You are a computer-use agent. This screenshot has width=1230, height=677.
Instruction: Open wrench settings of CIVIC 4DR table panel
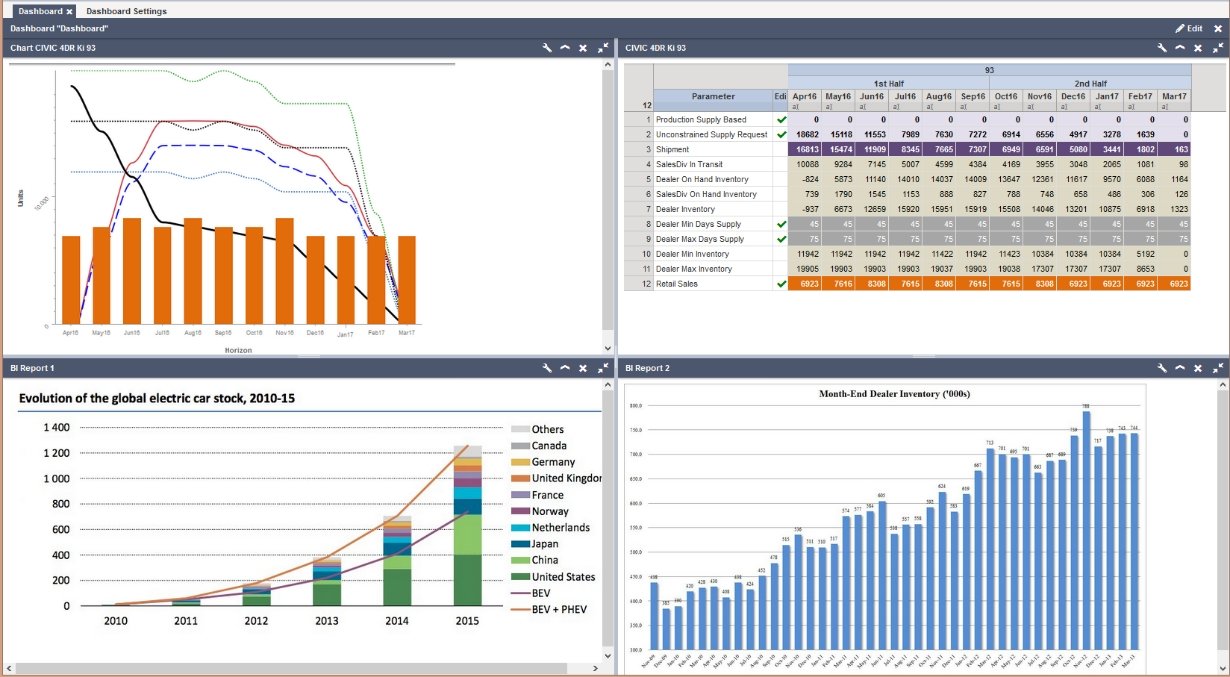click(1162, 48)
